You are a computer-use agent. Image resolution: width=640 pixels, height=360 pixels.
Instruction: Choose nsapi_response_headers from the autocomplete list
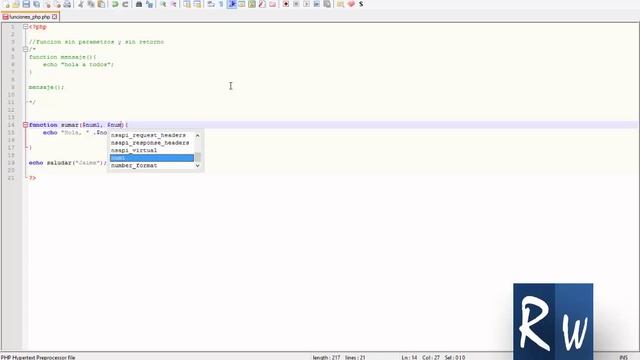151,143
